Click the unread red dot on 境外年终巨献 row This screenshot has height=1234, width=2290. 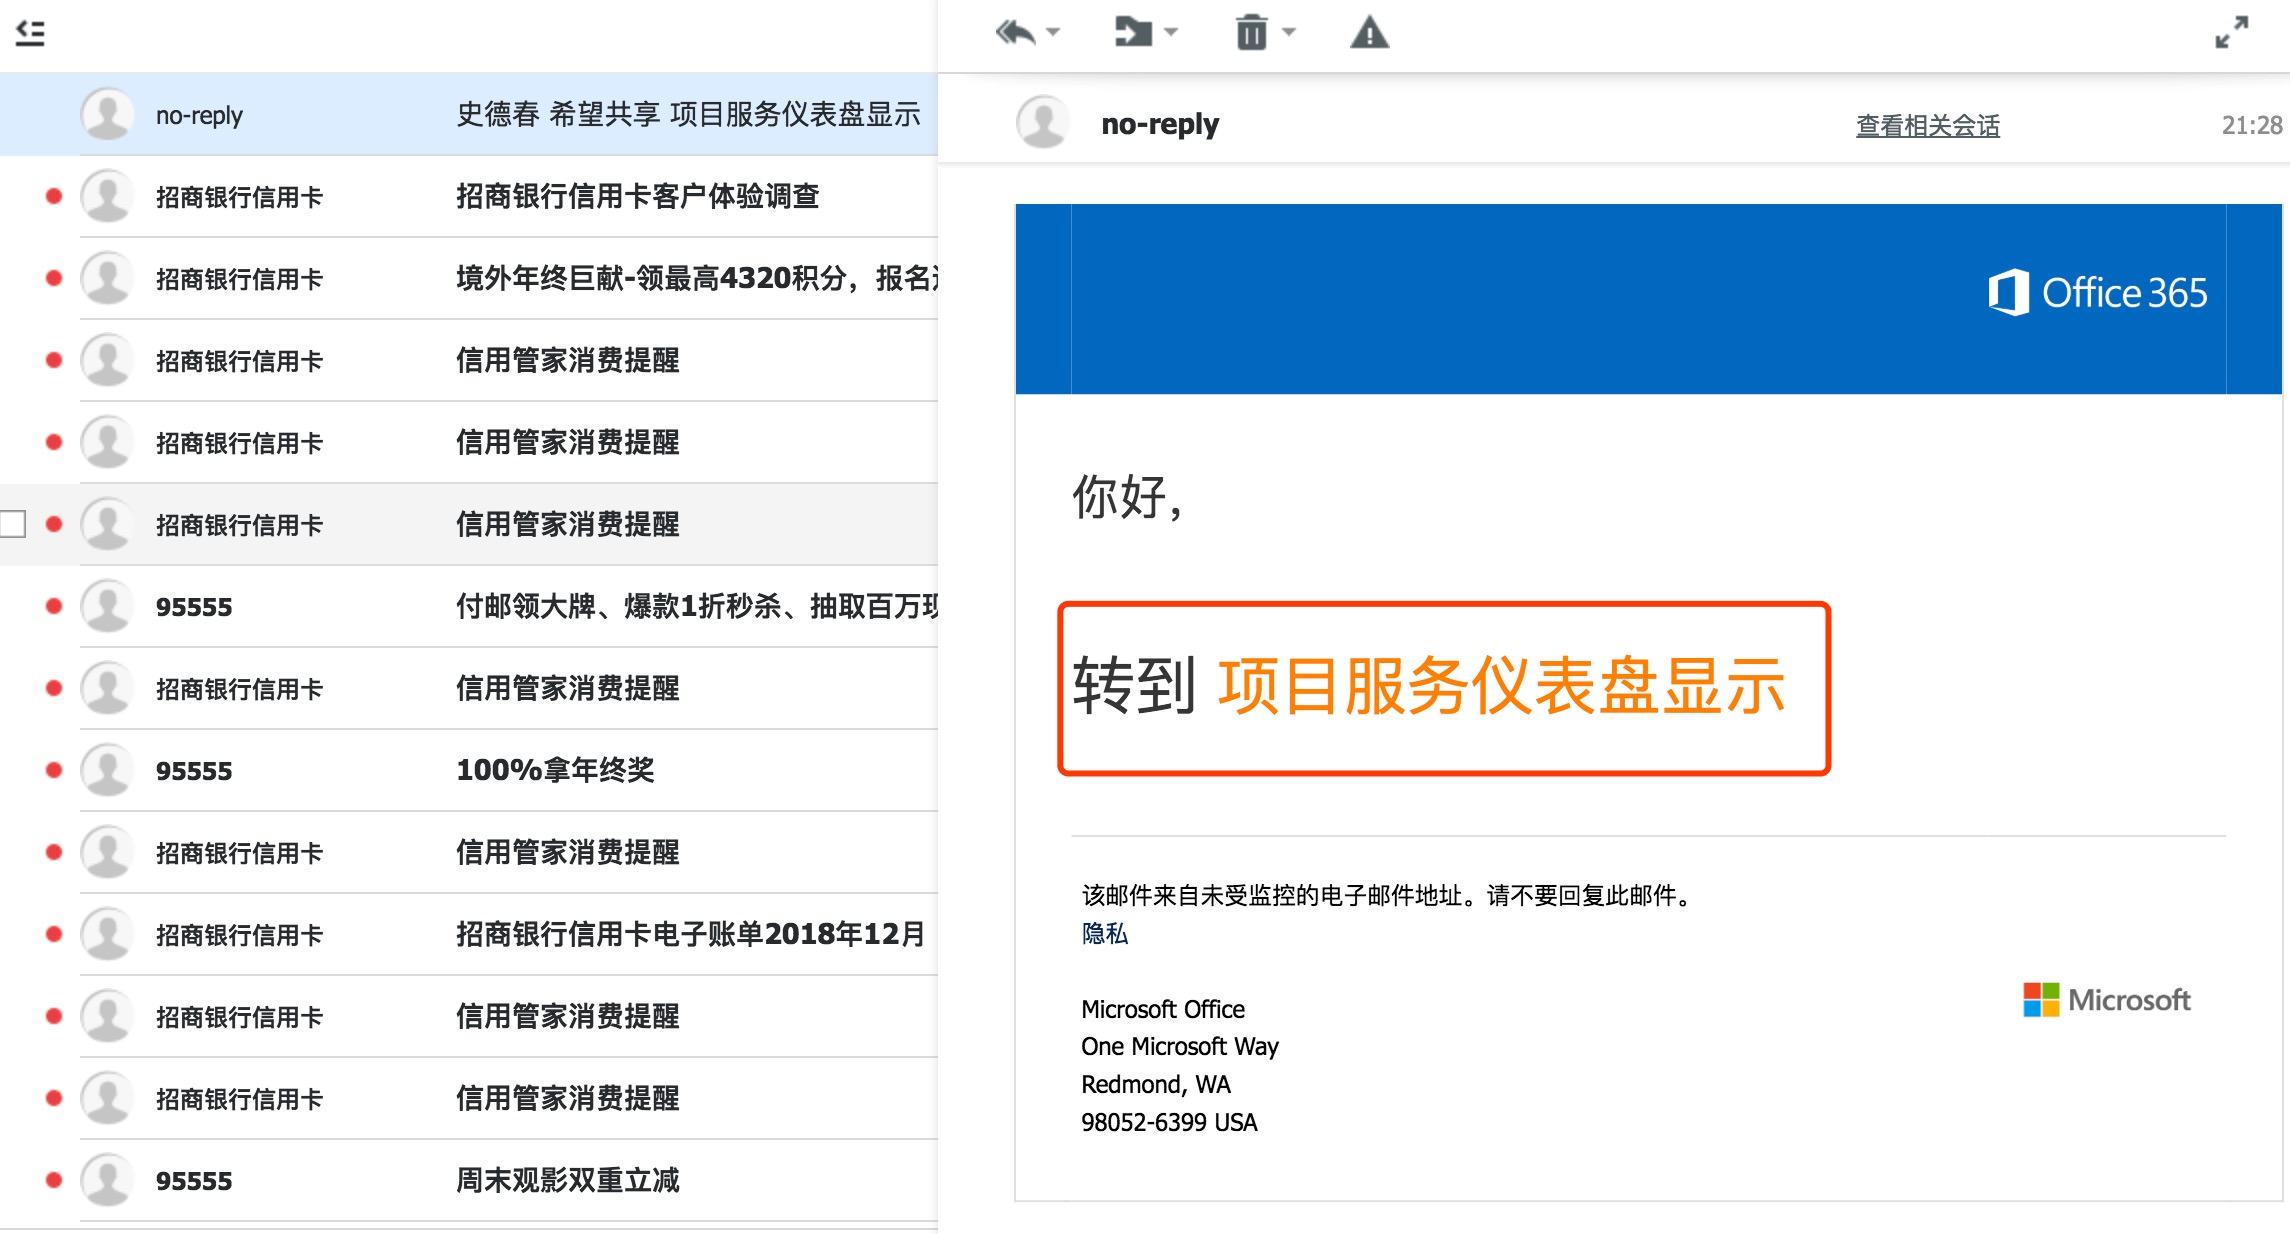click(54, 278)
